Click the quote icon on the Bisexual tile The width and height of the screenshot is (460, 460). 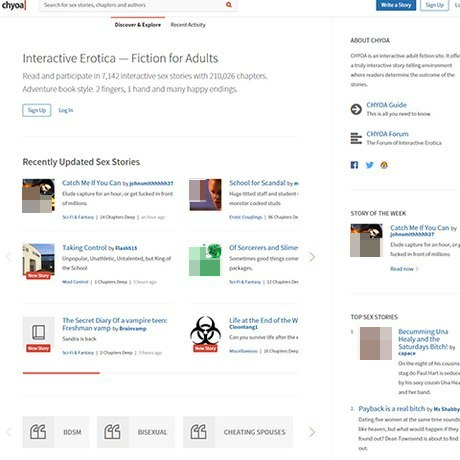click(112, 432)
